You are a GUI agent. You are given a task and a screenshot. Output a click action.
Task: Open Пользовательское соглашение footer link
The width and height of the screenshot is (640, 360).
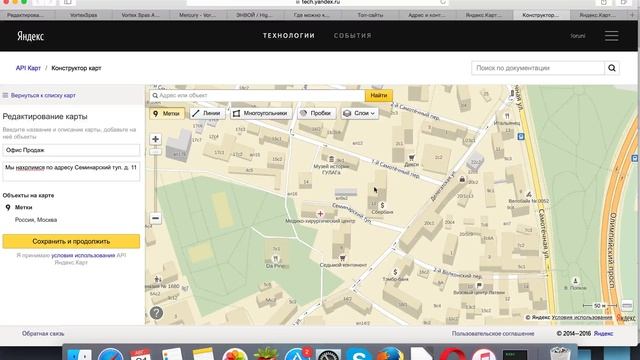click(x=493, y=333)
